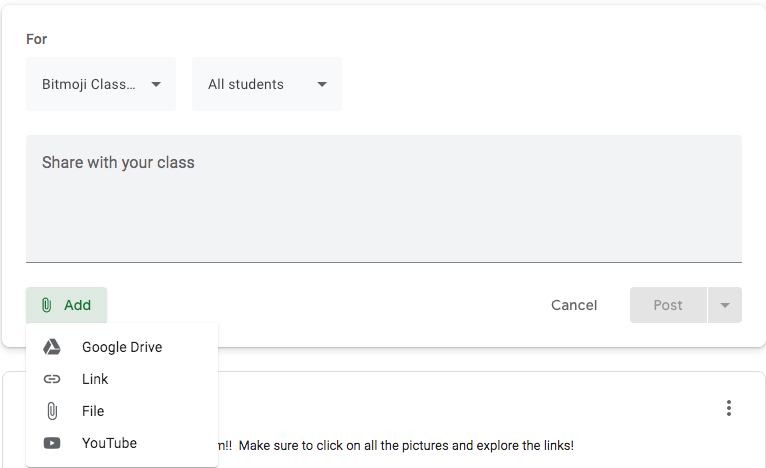Click the Post button
The image size is (766, 468).
(668, 305)
